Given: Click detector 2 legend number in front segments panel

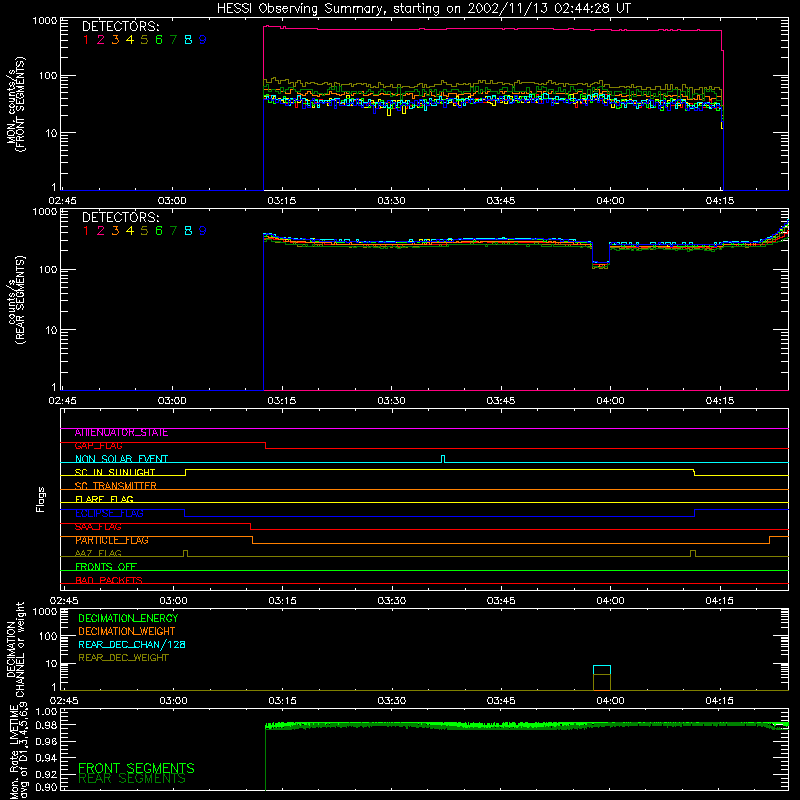Looking at the screenshot, I should pos(101,39).
